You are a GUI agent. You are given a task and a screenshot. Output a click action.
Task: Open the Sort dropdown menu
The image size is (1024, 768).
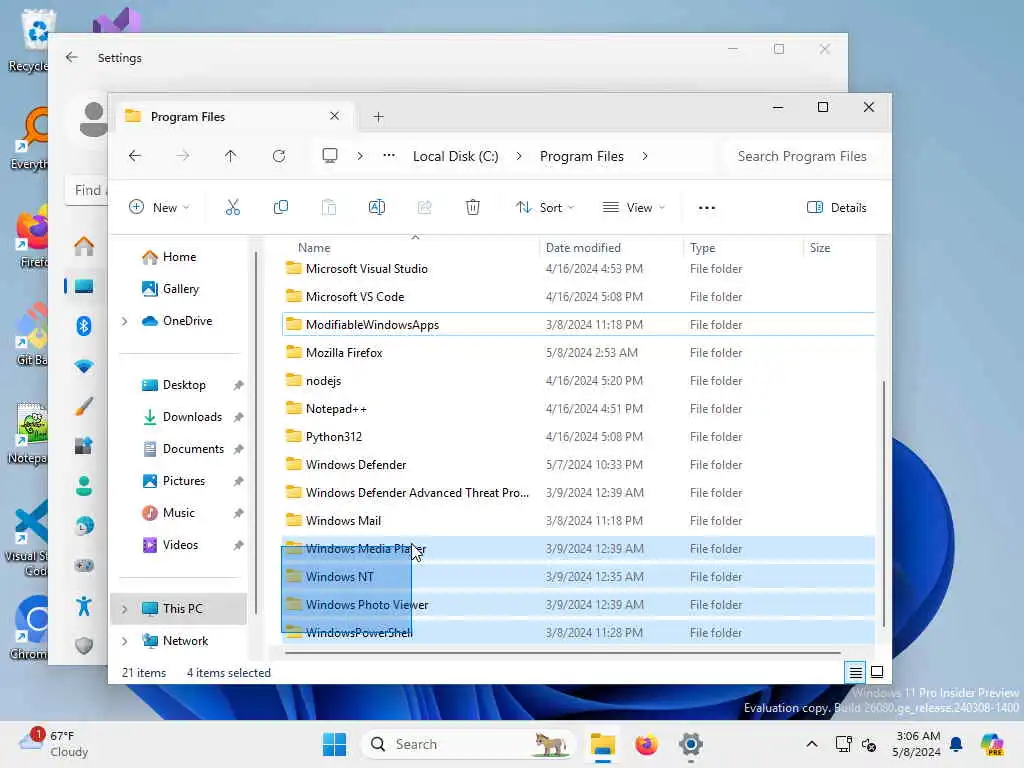545,208
